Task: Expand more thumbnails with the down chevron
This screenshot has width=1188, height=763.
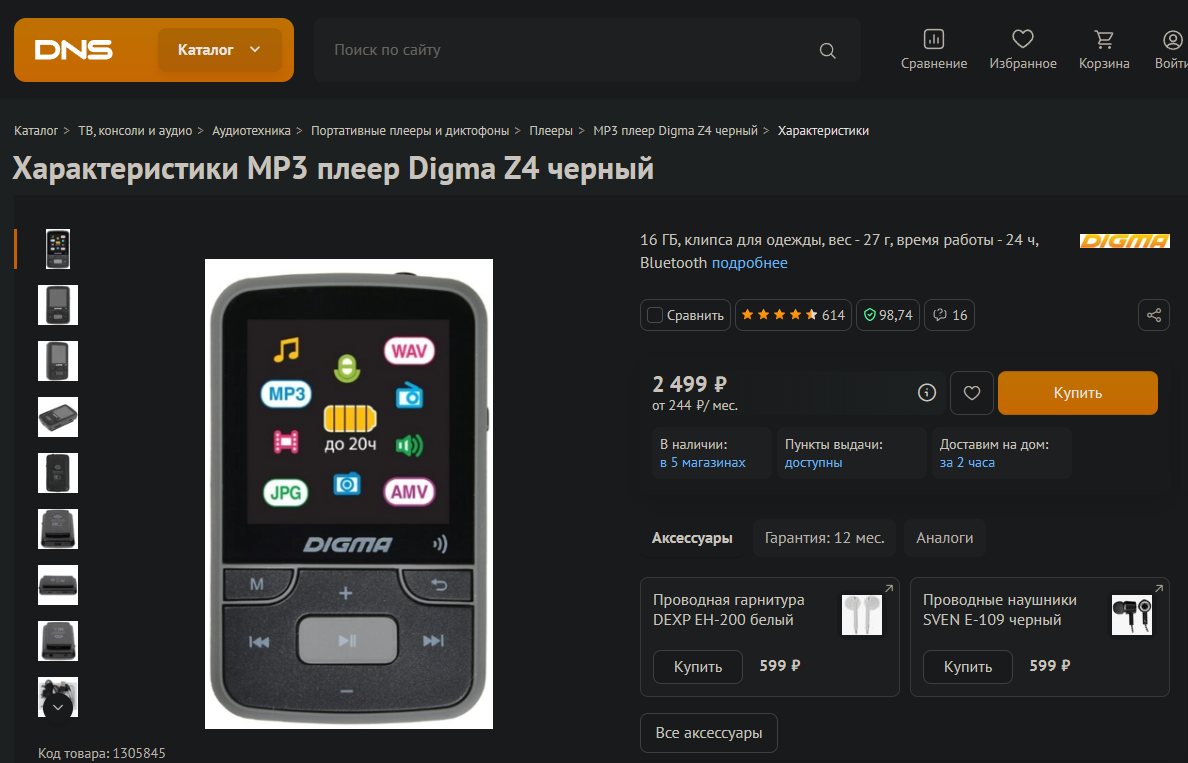Action: click(x=58, y=708)
